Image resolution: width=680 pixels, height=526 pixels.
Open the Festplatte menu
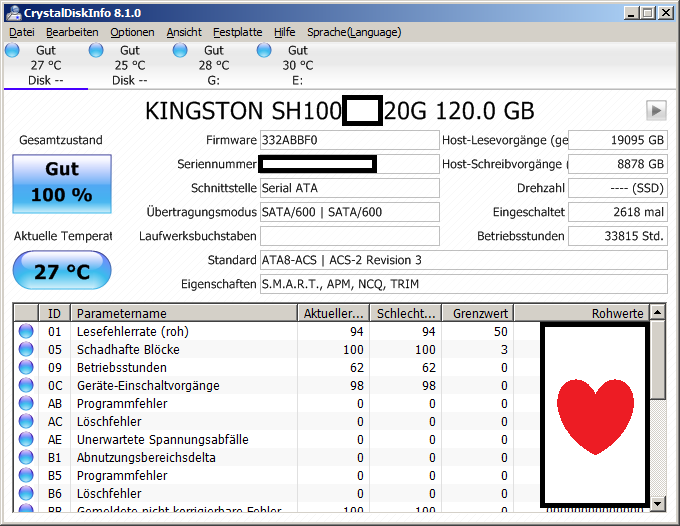(x=238, y=32)
